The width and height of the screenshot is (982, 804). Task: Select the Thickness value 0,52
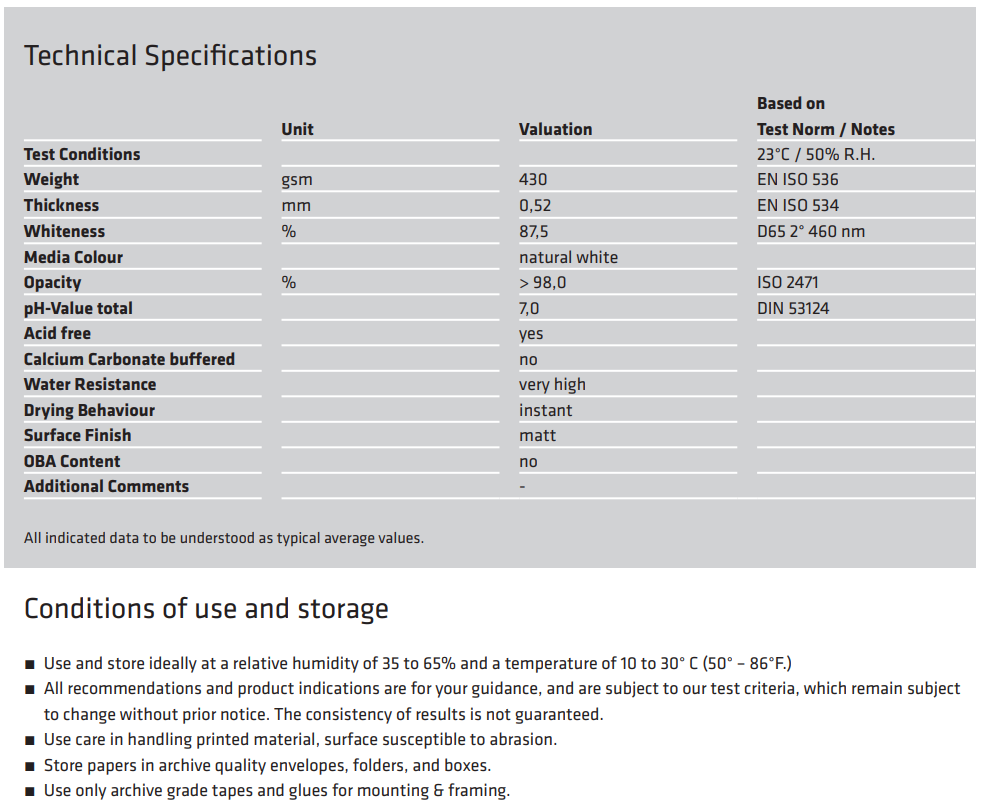click(x=535, y=206)
